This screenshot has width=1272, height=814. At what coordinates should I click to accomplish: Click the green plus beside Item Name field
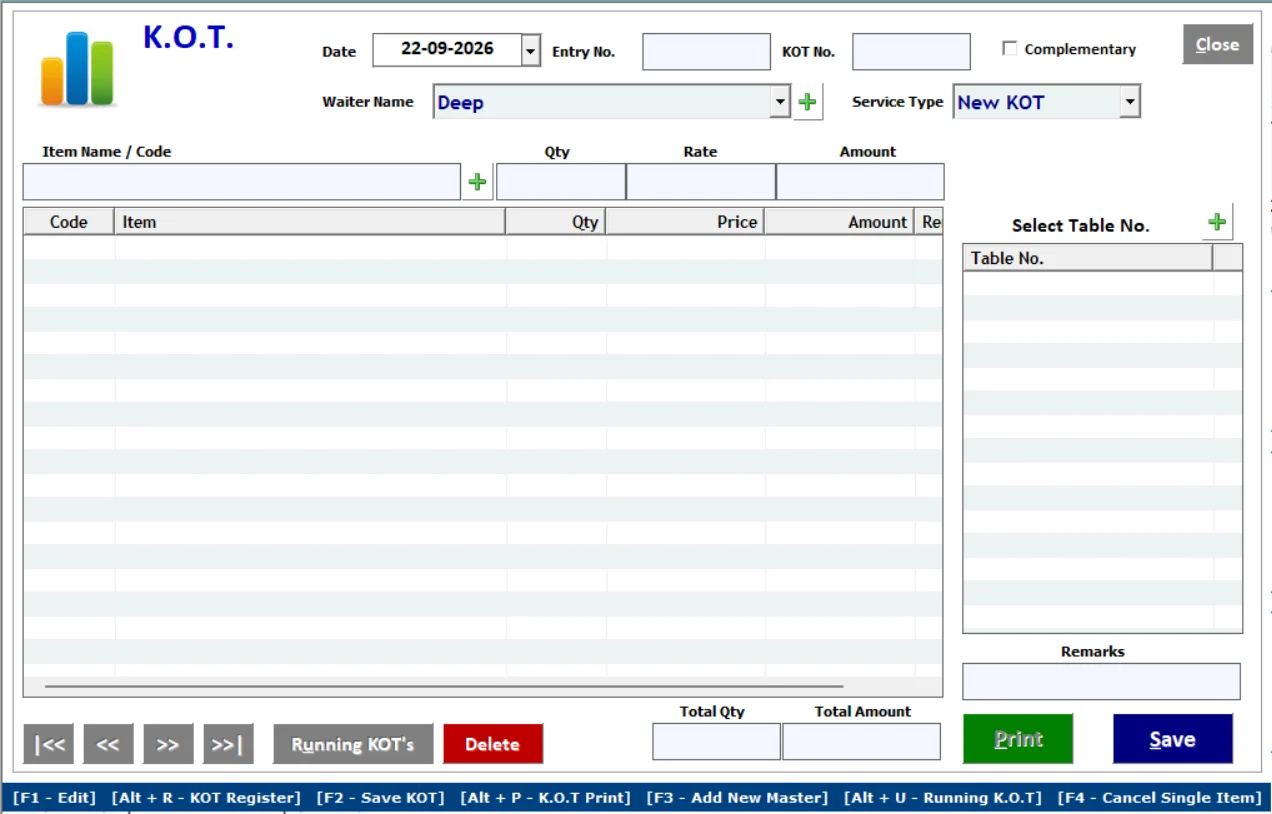click(477, 182)
